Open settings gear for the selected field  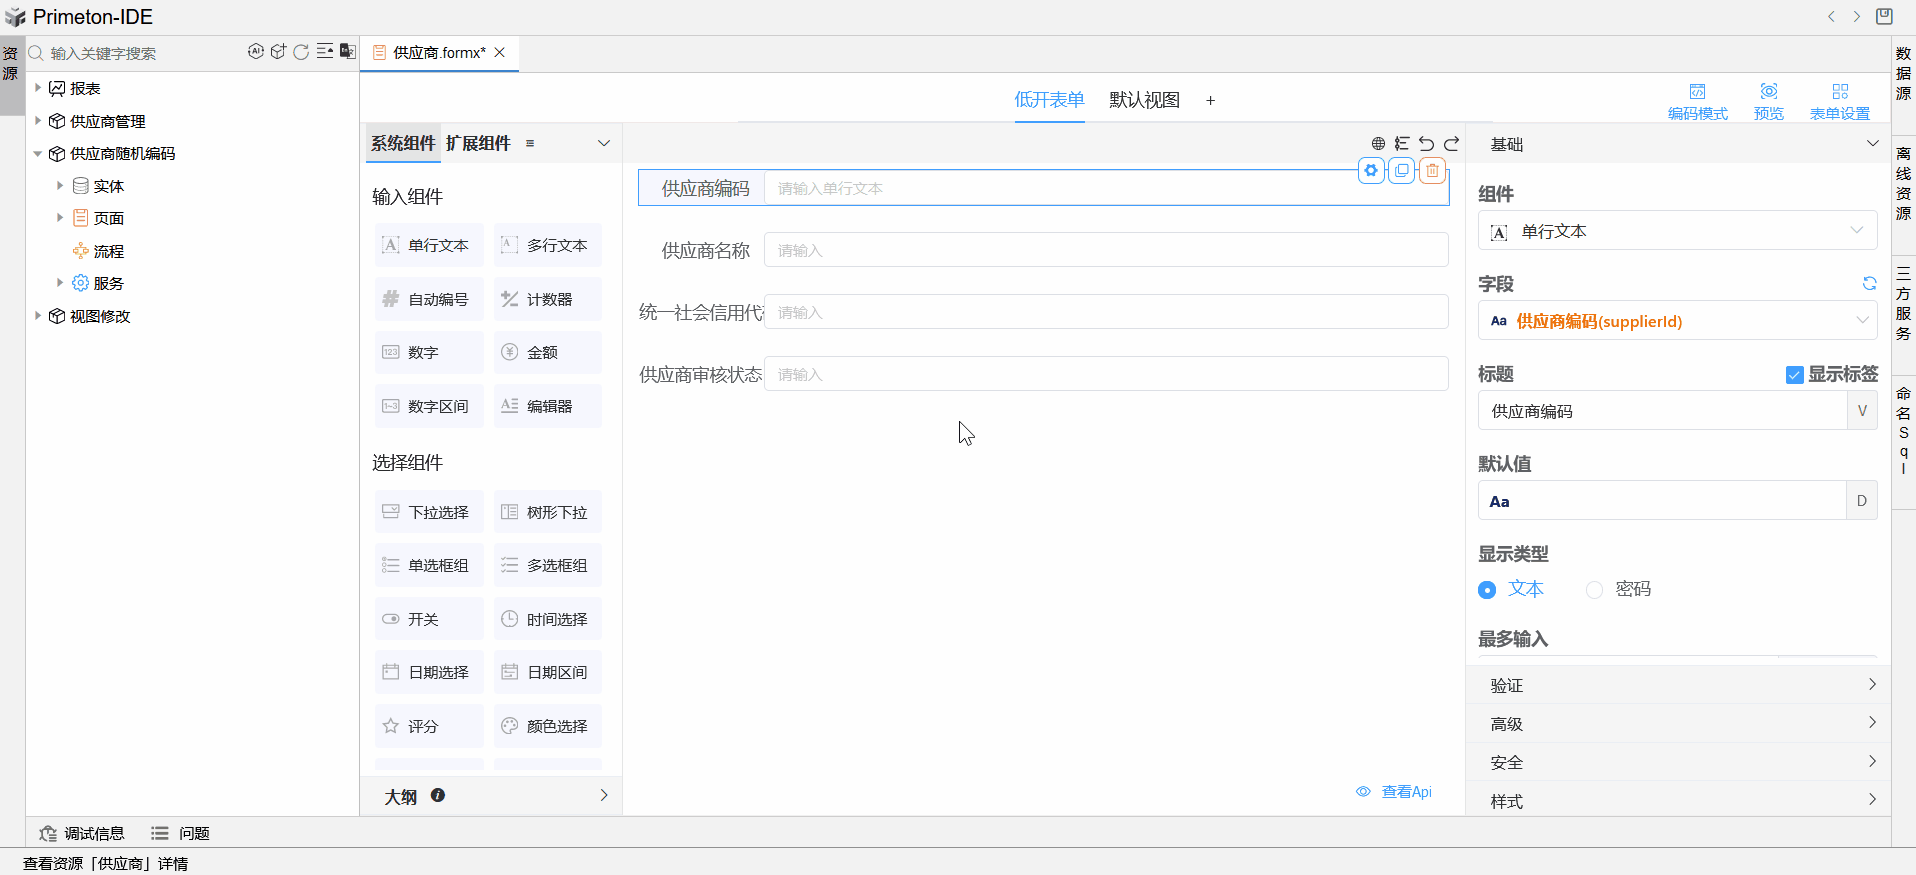(x=1371, y=171)
